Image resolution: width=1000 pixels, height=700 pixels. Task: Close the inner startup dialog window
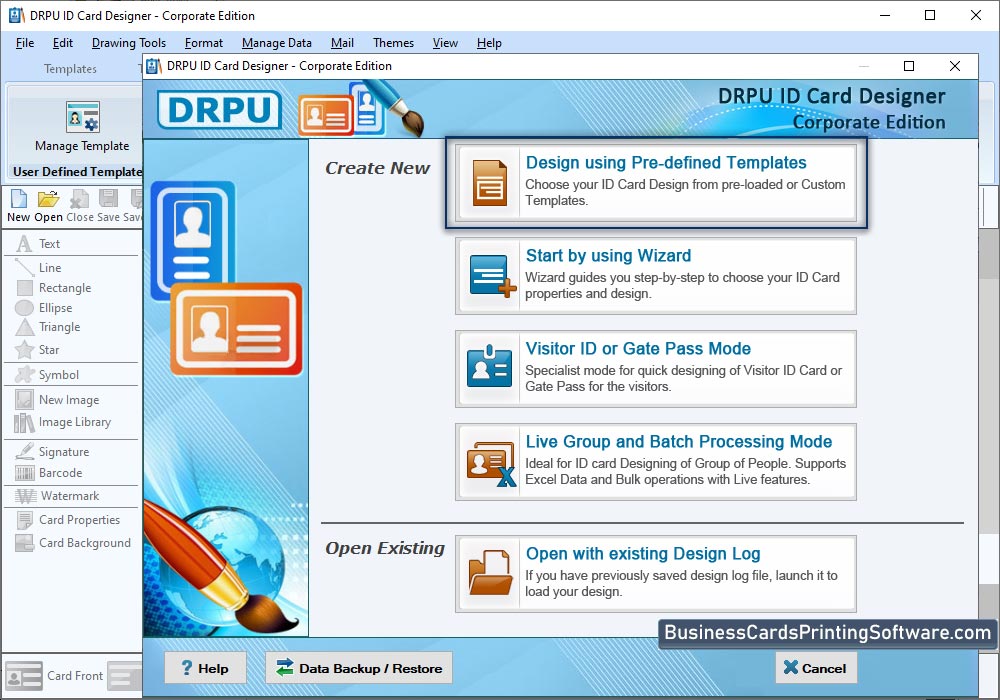pyautogui.click(x=955, y=66)
